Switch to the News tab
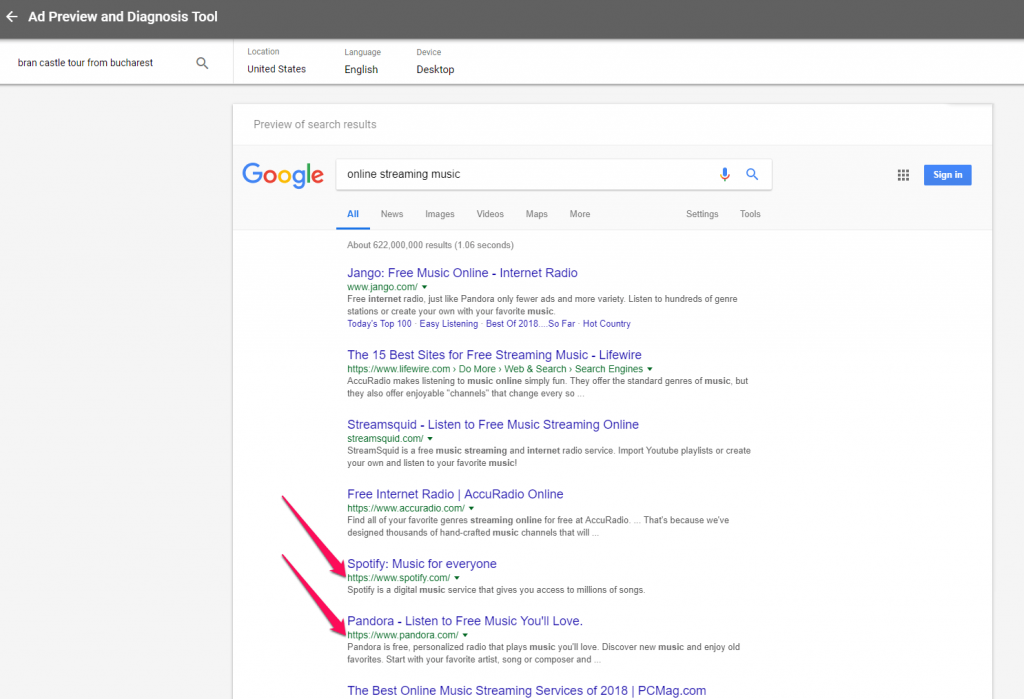 click(392, 214)
